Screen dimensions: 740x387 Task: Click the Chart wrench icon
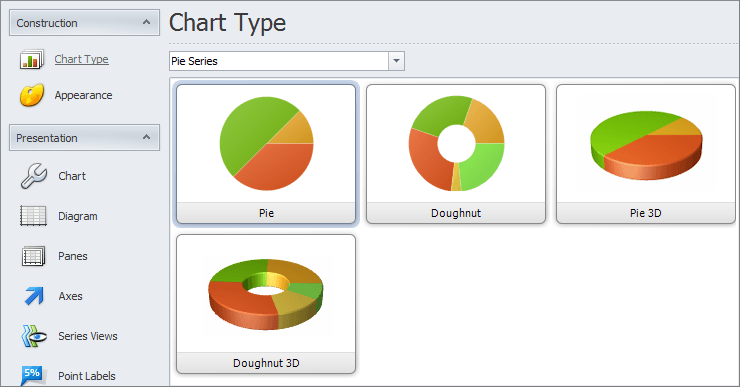tap(34, 176)
